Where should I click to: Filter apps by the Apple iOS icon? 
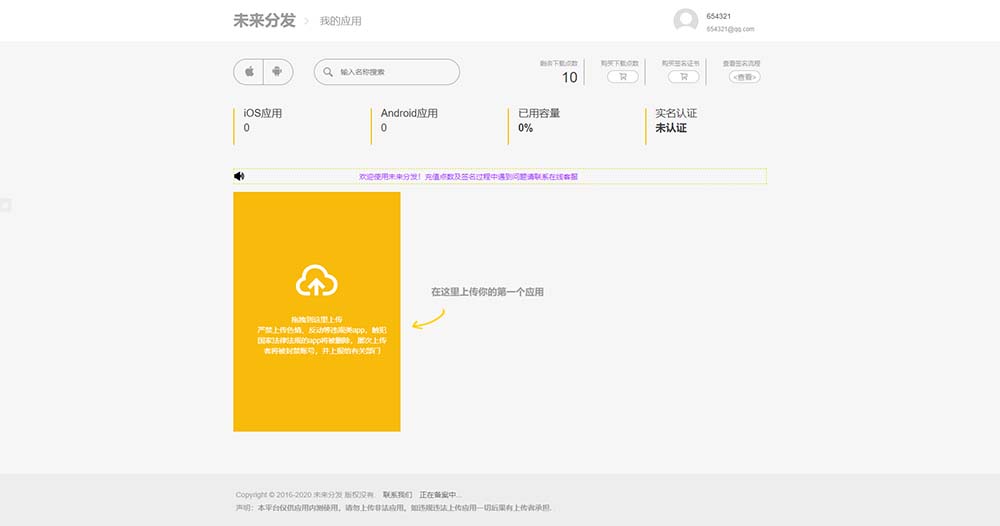[248, 72]
